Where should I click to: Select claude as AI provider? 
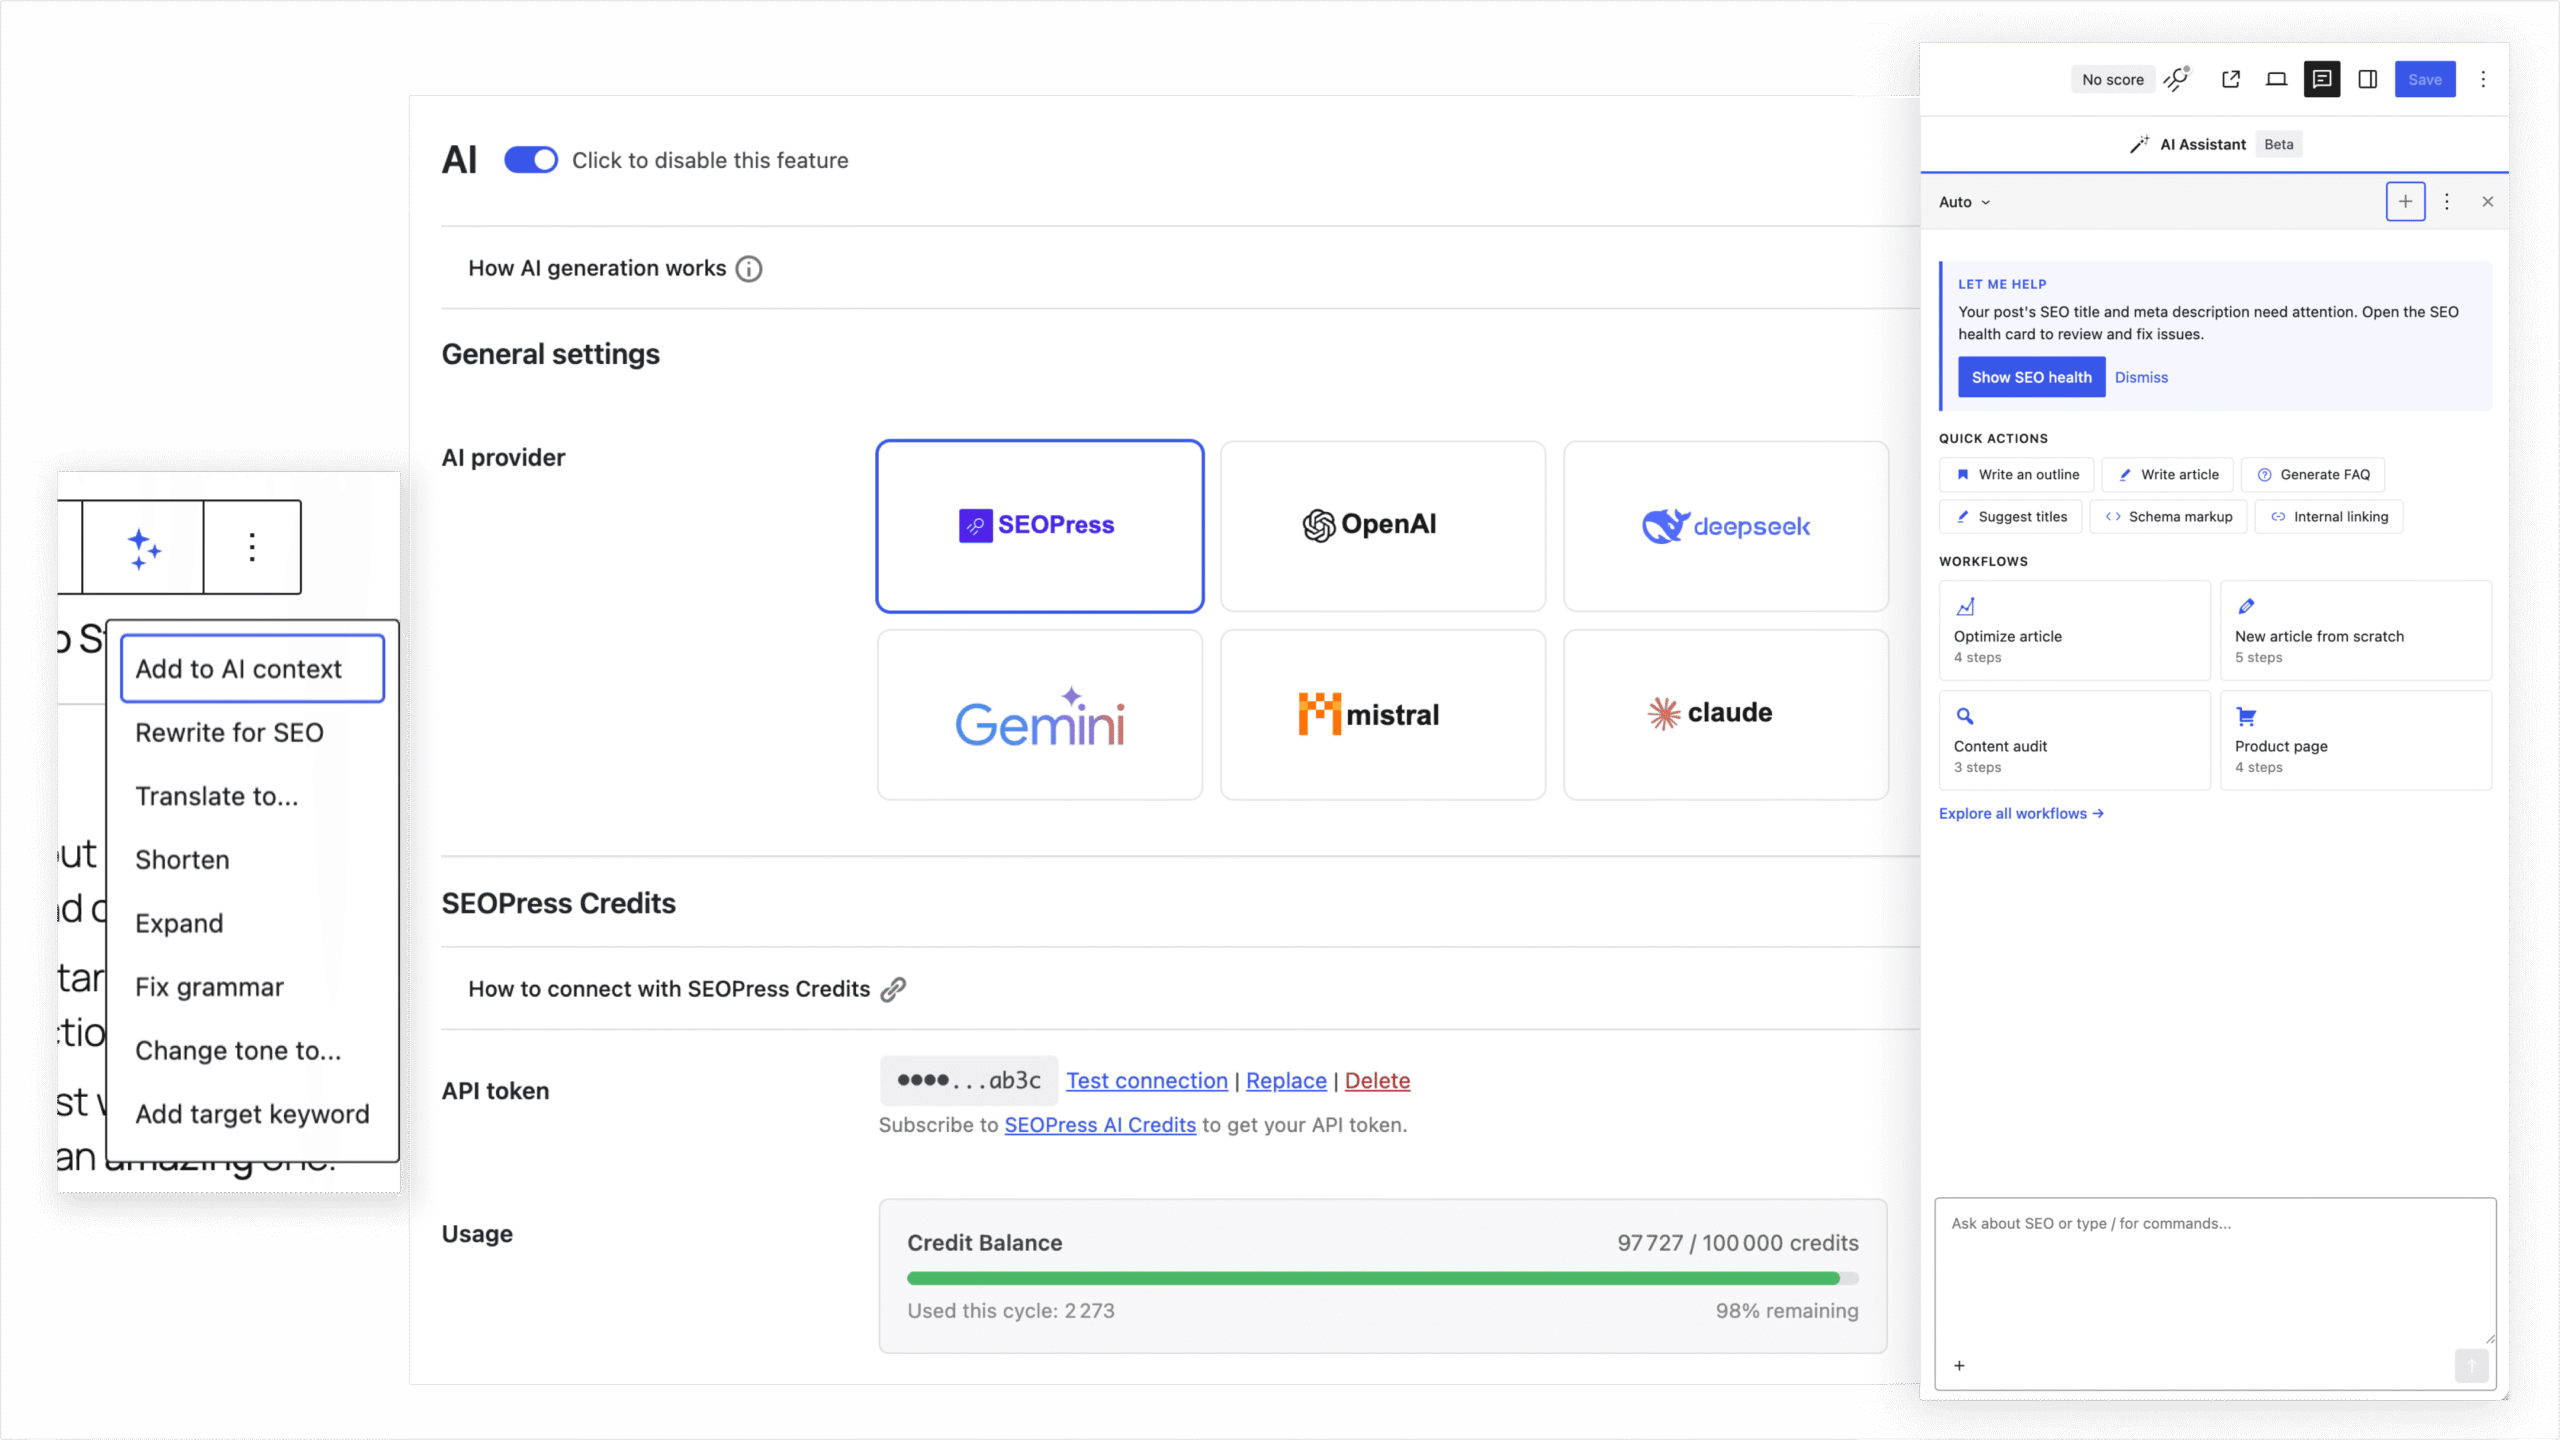point(1726,715)
